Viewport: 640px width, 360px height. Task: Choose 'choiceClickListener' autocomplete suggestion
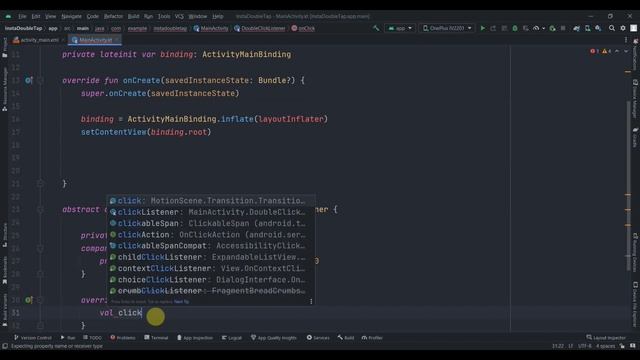tap(211, 280)
